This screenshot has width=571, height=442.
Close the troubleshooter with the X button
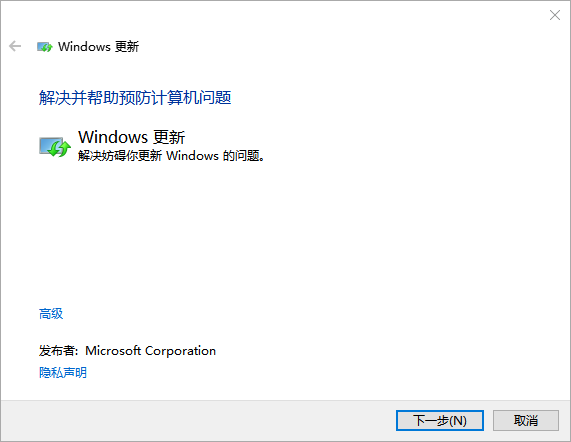pos(555,15)
